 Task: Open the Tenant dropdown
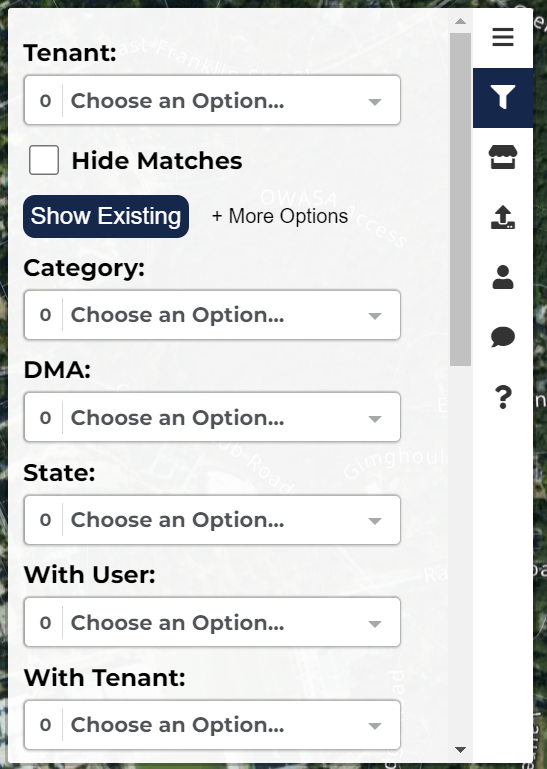pos(212,100)
